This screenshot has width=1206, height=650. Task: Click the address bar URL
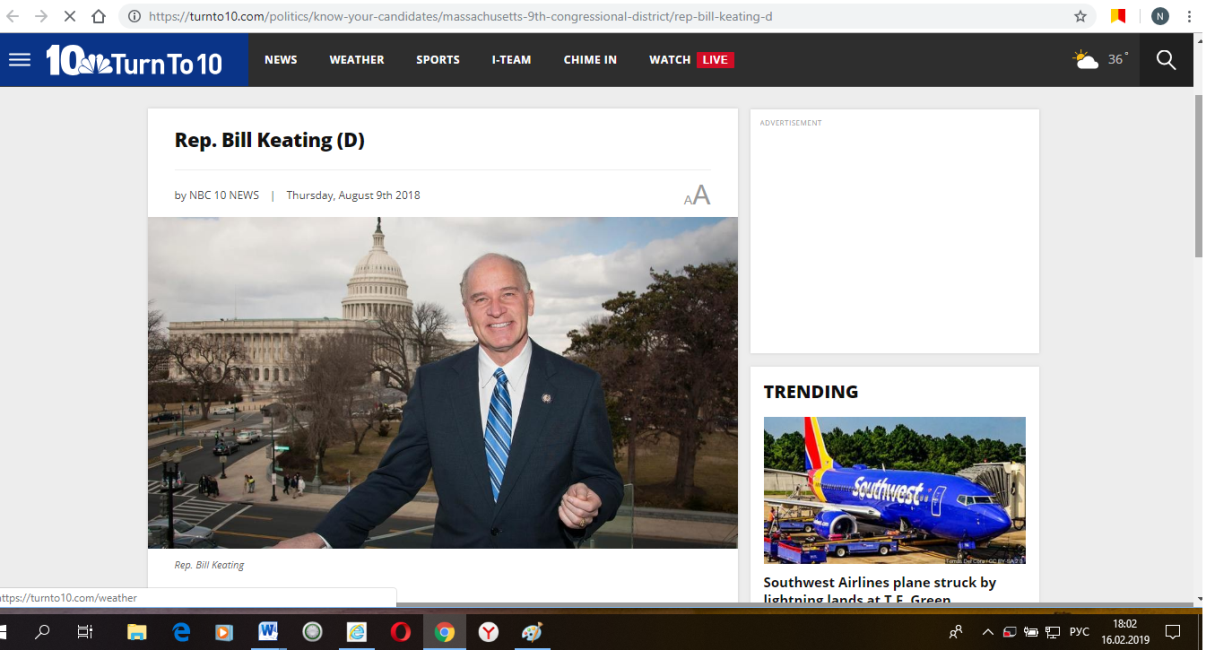click(460, 16)
